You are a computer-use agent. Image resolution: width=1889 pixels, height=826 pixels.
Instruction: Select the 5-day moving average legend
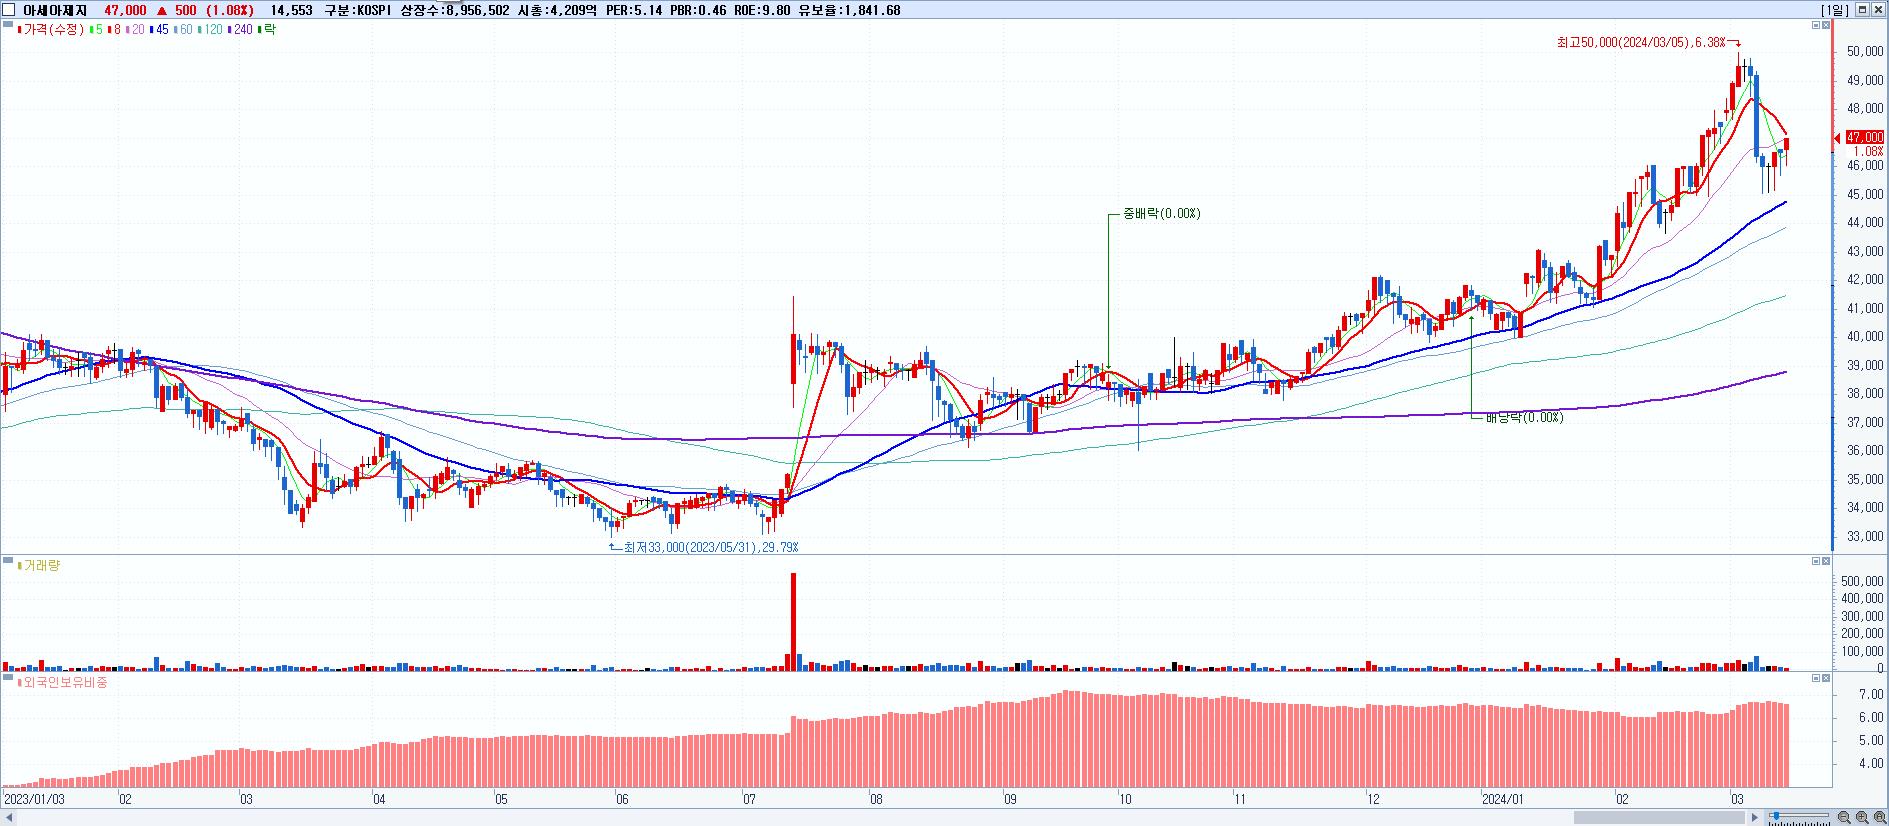(96, 30)
